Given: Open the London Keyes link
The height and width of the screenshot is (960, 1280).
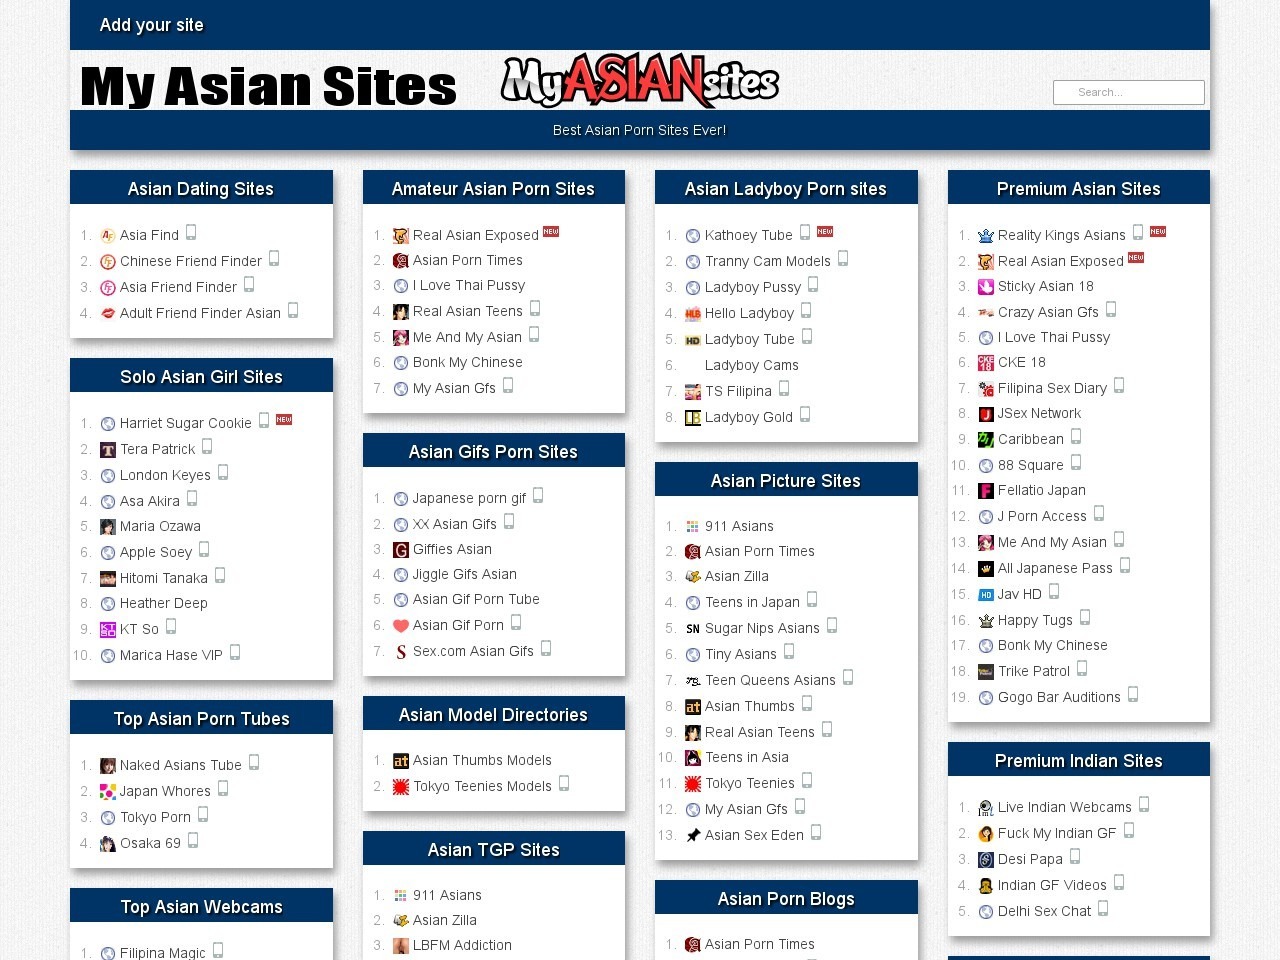Looking at the screenshot, I should pos(165,475).
